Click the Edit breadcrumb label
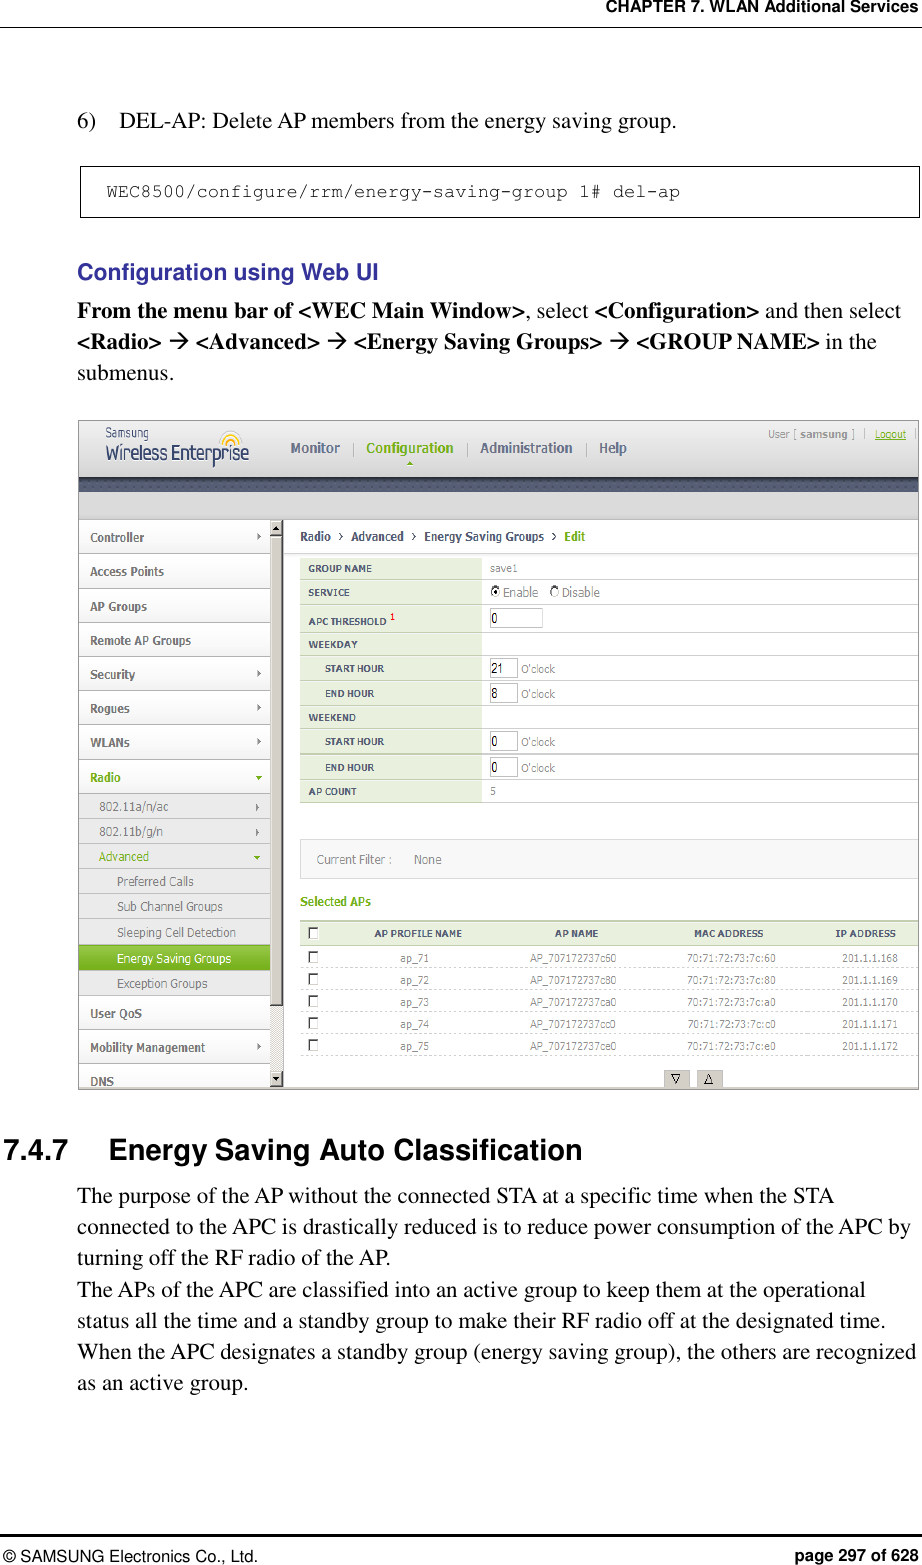This screenshot has width=922, height=1565. point(575,536)
